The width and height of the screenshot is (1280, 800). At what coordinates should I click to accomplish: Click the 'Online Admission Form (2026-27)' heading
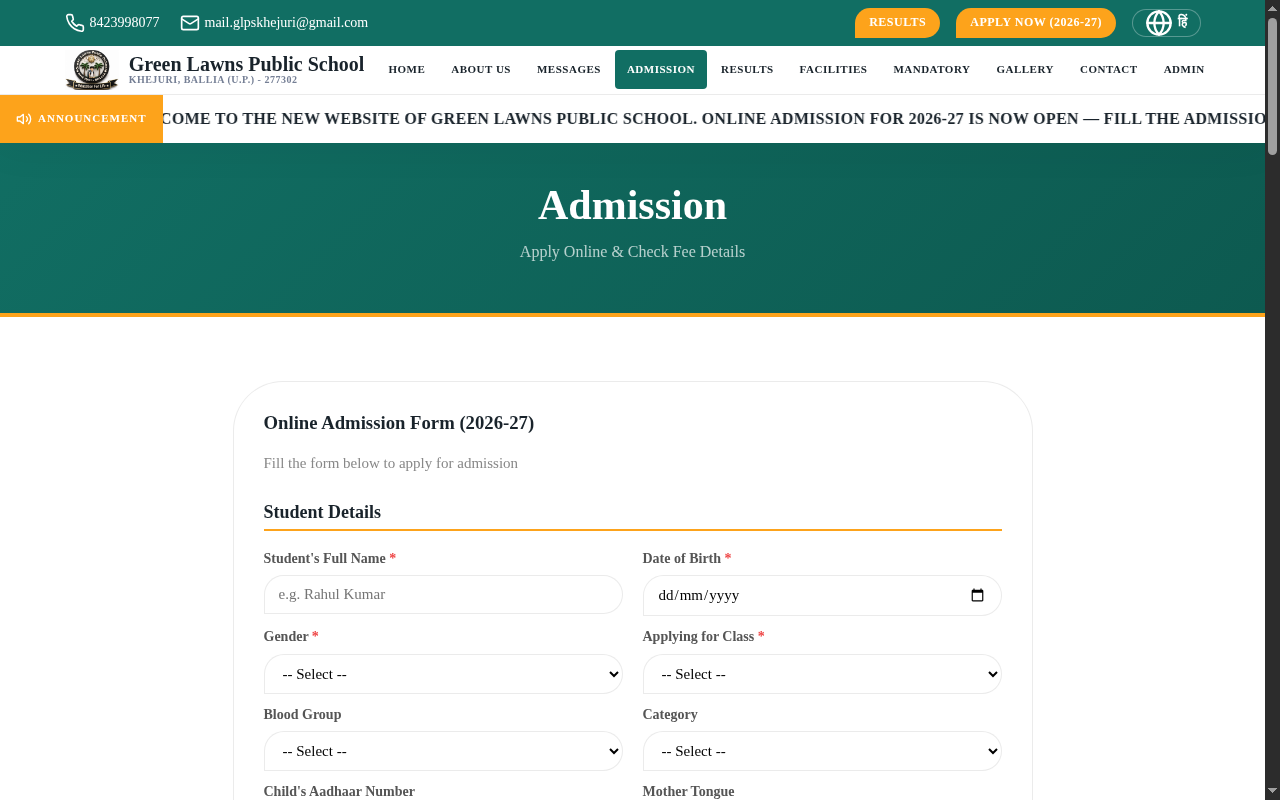[399, 423]
